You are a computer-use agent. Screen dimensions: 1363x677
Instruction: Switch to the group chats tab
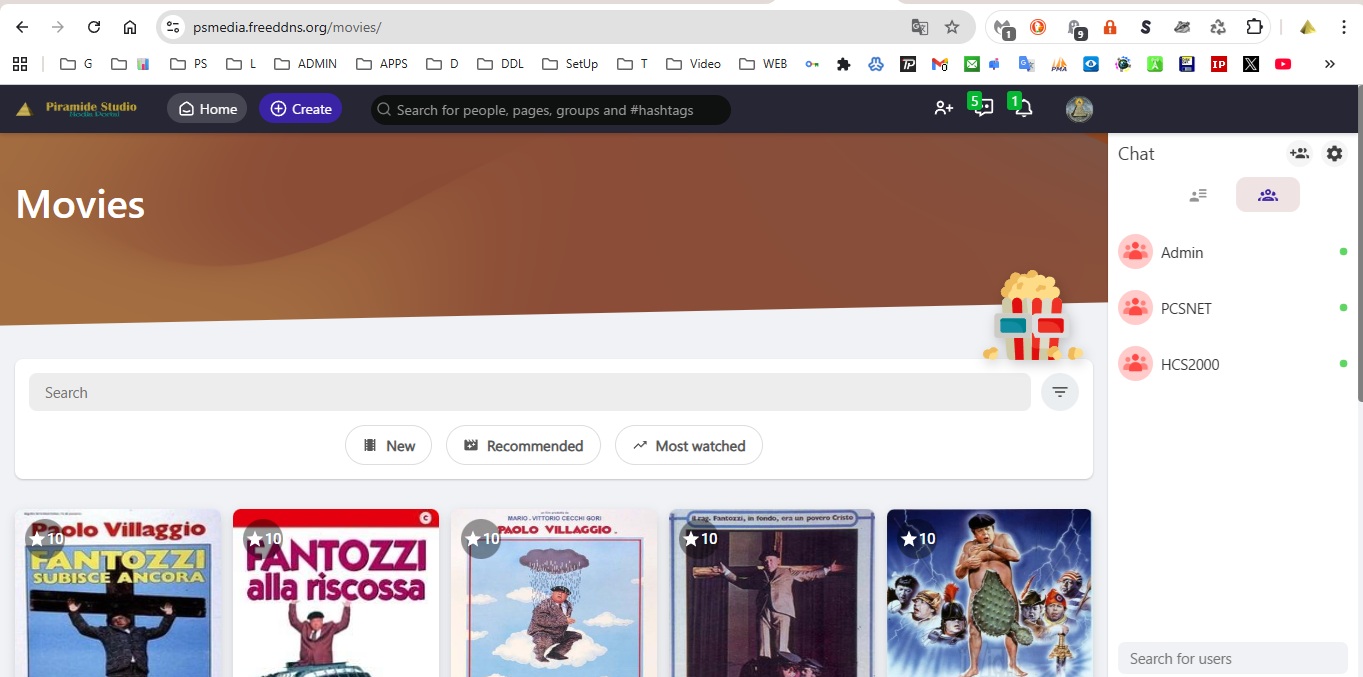tap(1267, 195)
